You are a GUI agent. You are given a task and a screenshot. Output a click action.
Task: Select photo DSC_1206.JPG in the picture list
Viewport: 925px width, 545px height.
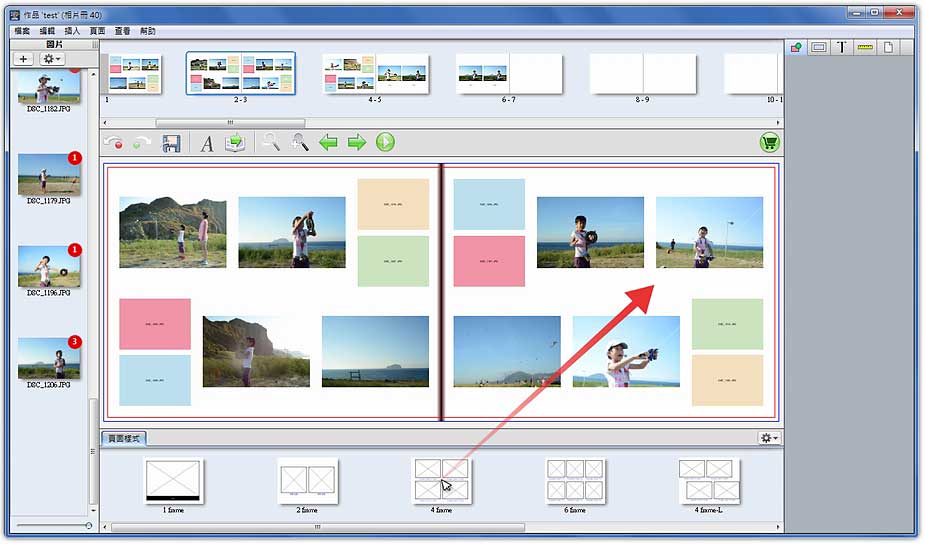pos(49,359)
